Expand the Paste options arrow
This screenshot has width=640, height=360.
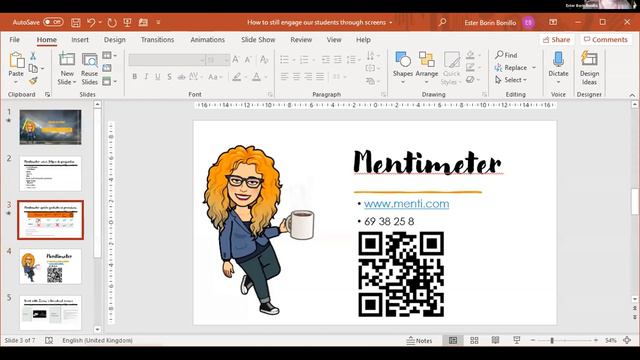click(16, 82)
